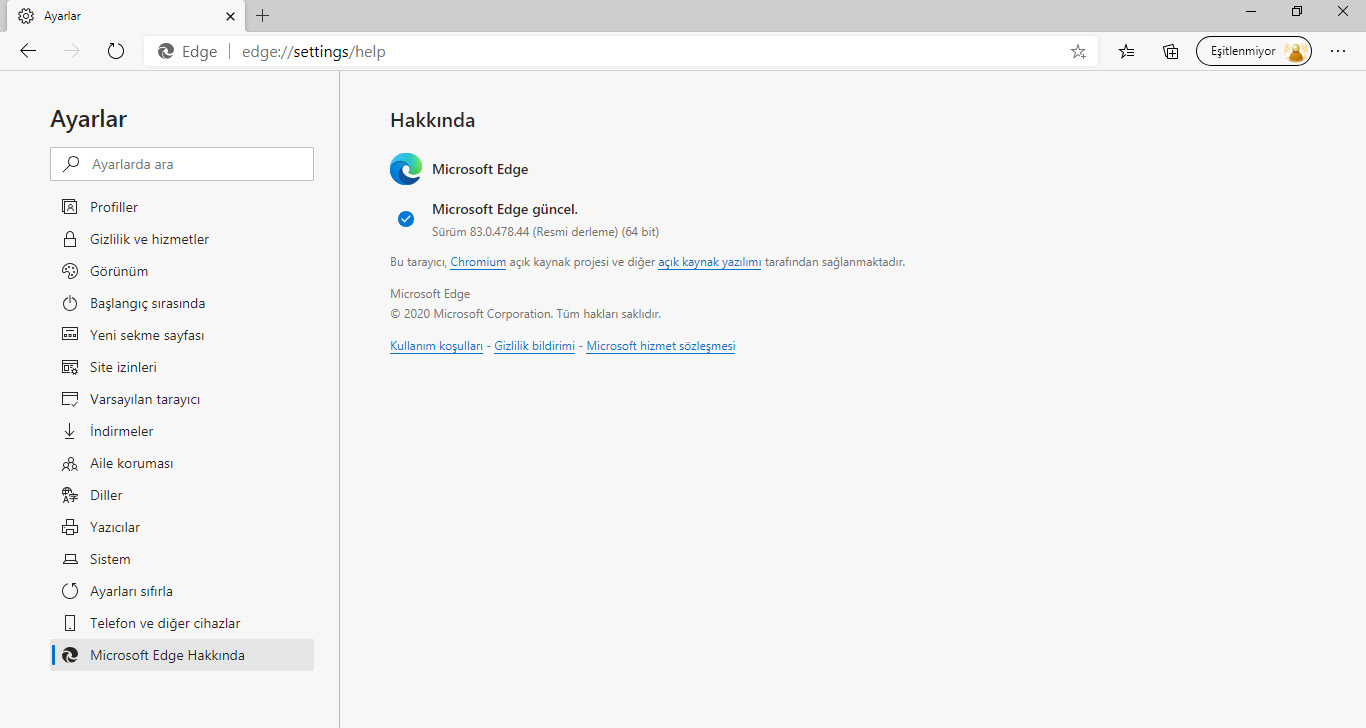
Task: Restore down the browser window
Action: pos(1297,11)
